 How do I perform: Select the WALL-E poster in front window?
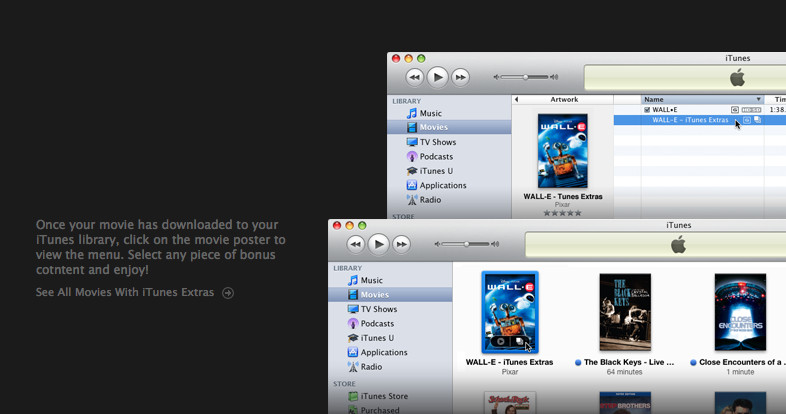[510, 312]
